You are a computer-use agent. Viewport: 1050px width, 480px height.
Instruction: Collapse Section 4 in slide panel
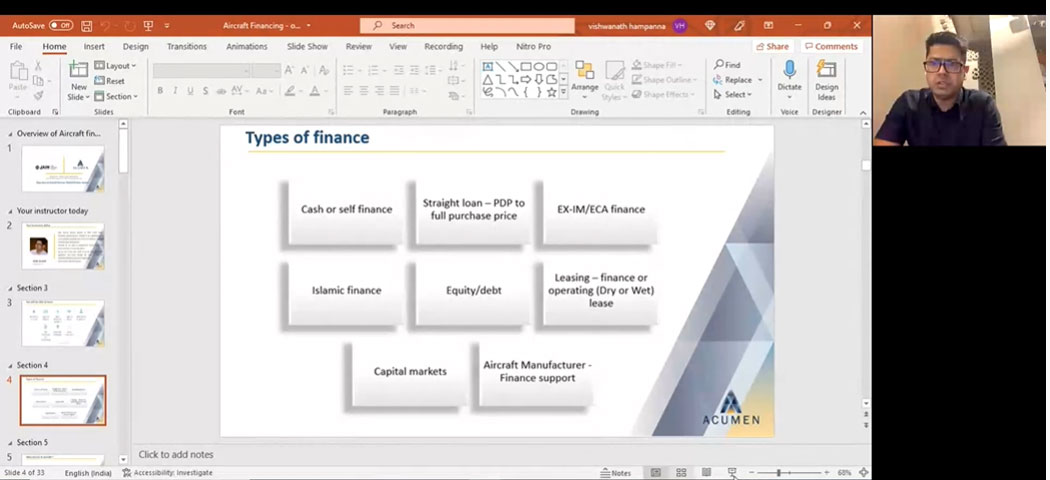pyautogui.click(x=11, y=366)
